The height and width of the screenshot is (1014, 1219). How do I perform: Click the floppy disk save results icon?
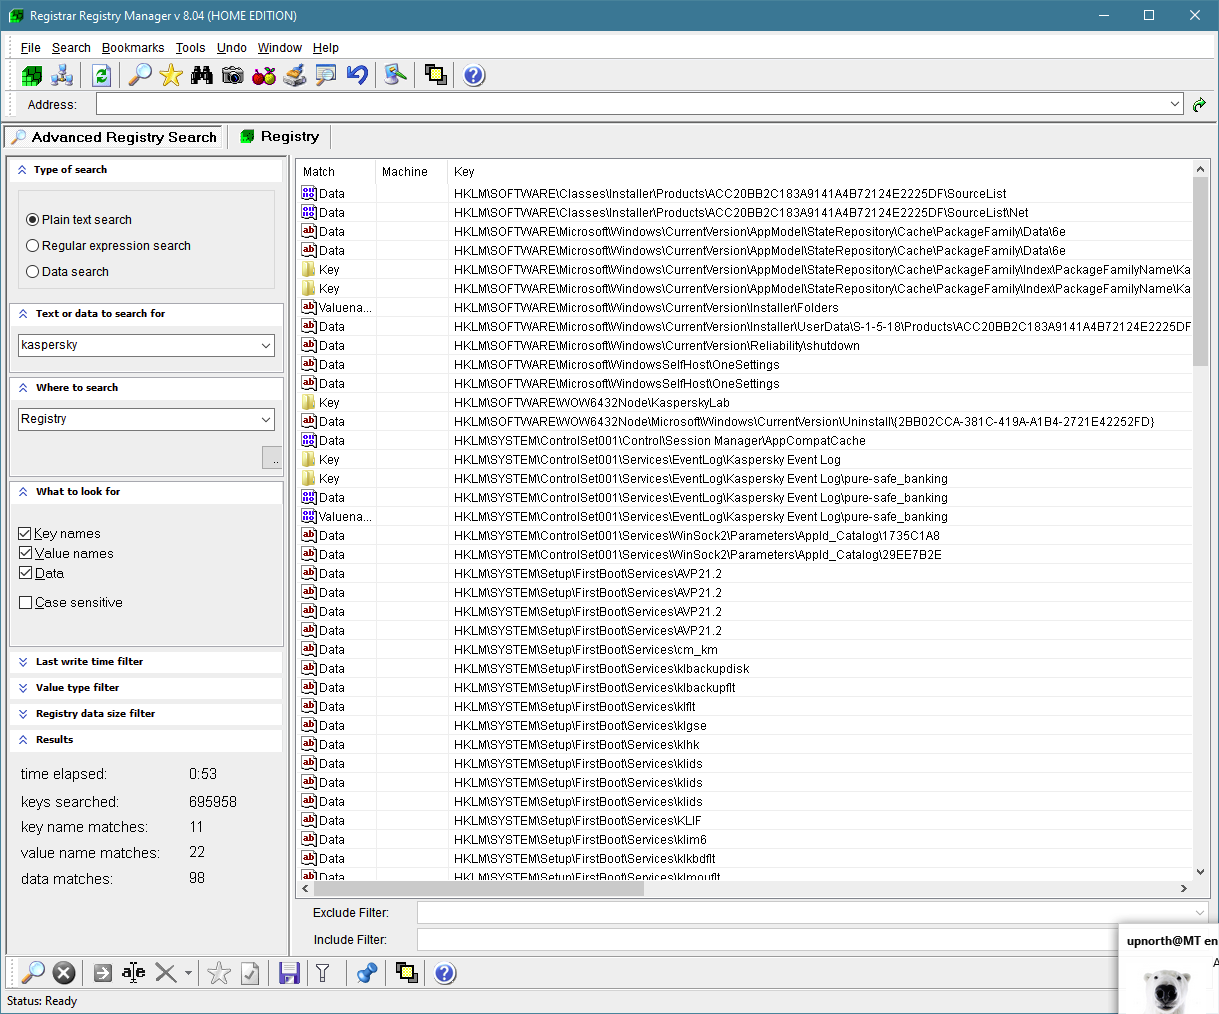[289, 973]
